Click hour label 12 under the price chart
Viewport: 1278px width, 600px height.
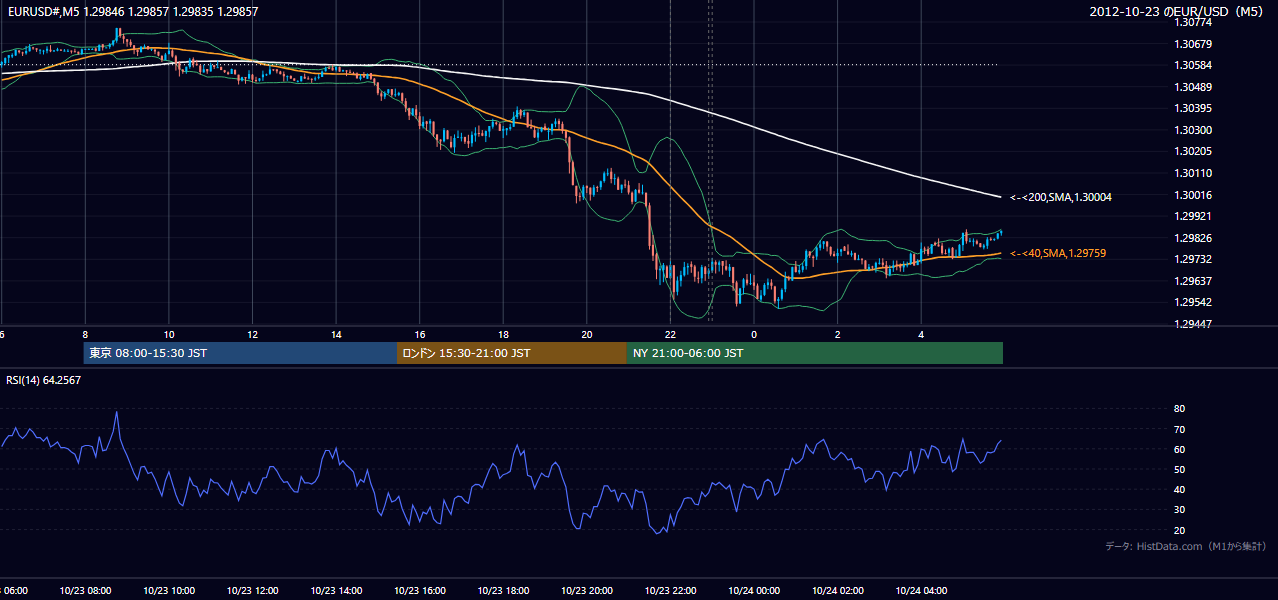[253, 334]
